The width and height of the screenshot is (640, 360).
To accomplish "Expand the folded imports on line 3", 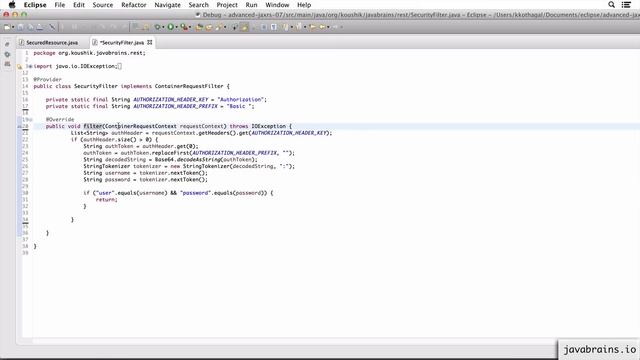I will click(x=30, y=66).
